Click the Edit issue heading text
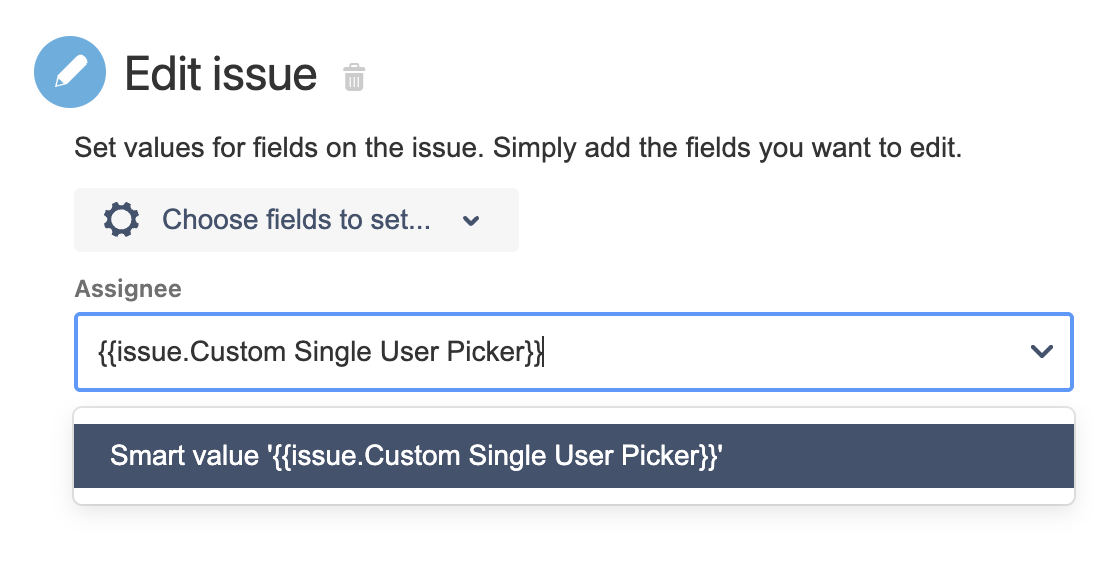 point(220,74)
